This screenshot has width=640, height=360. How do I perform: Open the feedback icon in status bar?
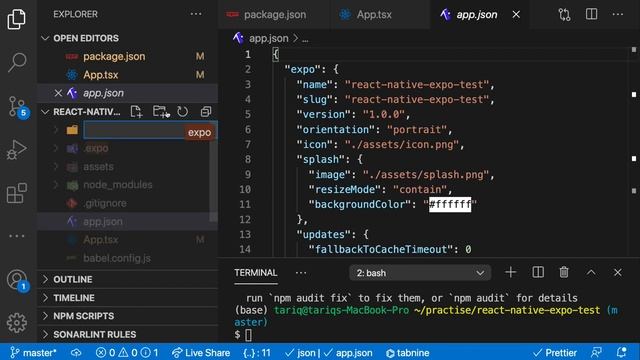(x=596, y=353)
